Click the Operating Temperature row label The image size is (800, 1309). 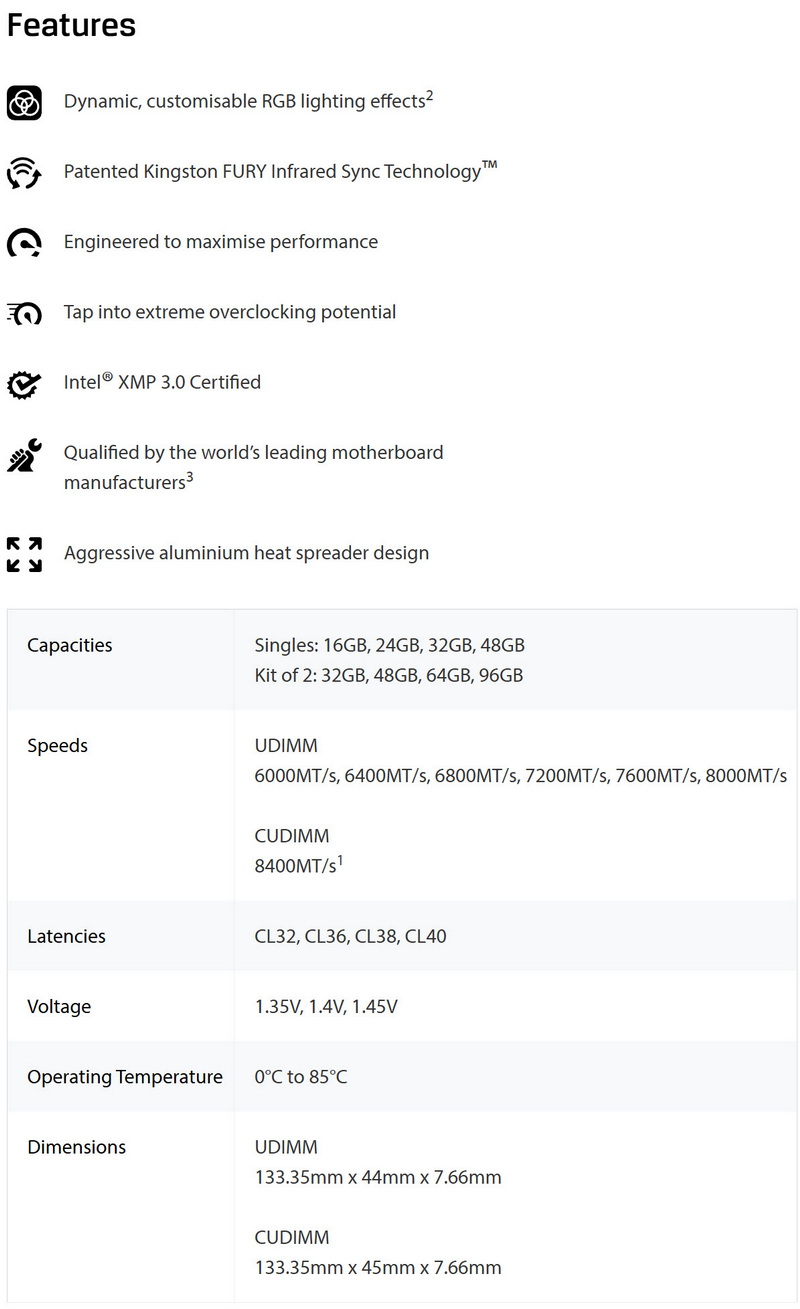tap(125, 1077)
